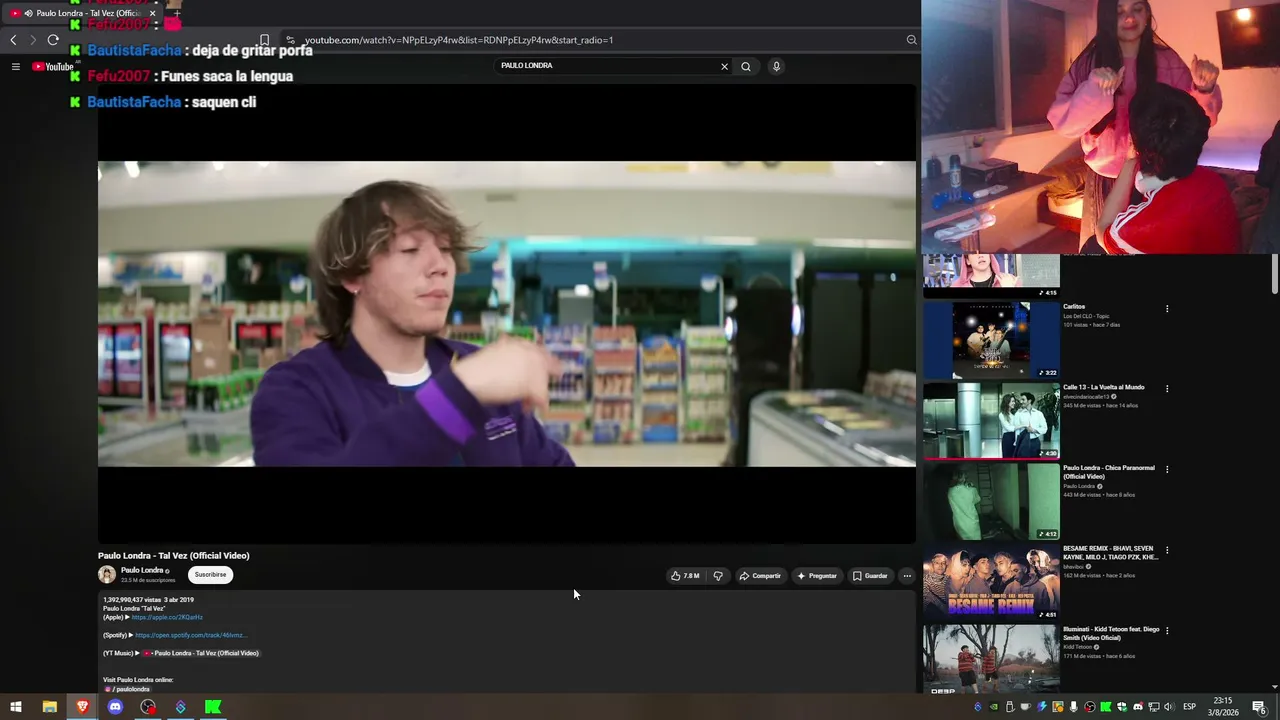Go back using the browser back arrow
This screenshot has height=720, width=1280.
[x=13, y=40]
